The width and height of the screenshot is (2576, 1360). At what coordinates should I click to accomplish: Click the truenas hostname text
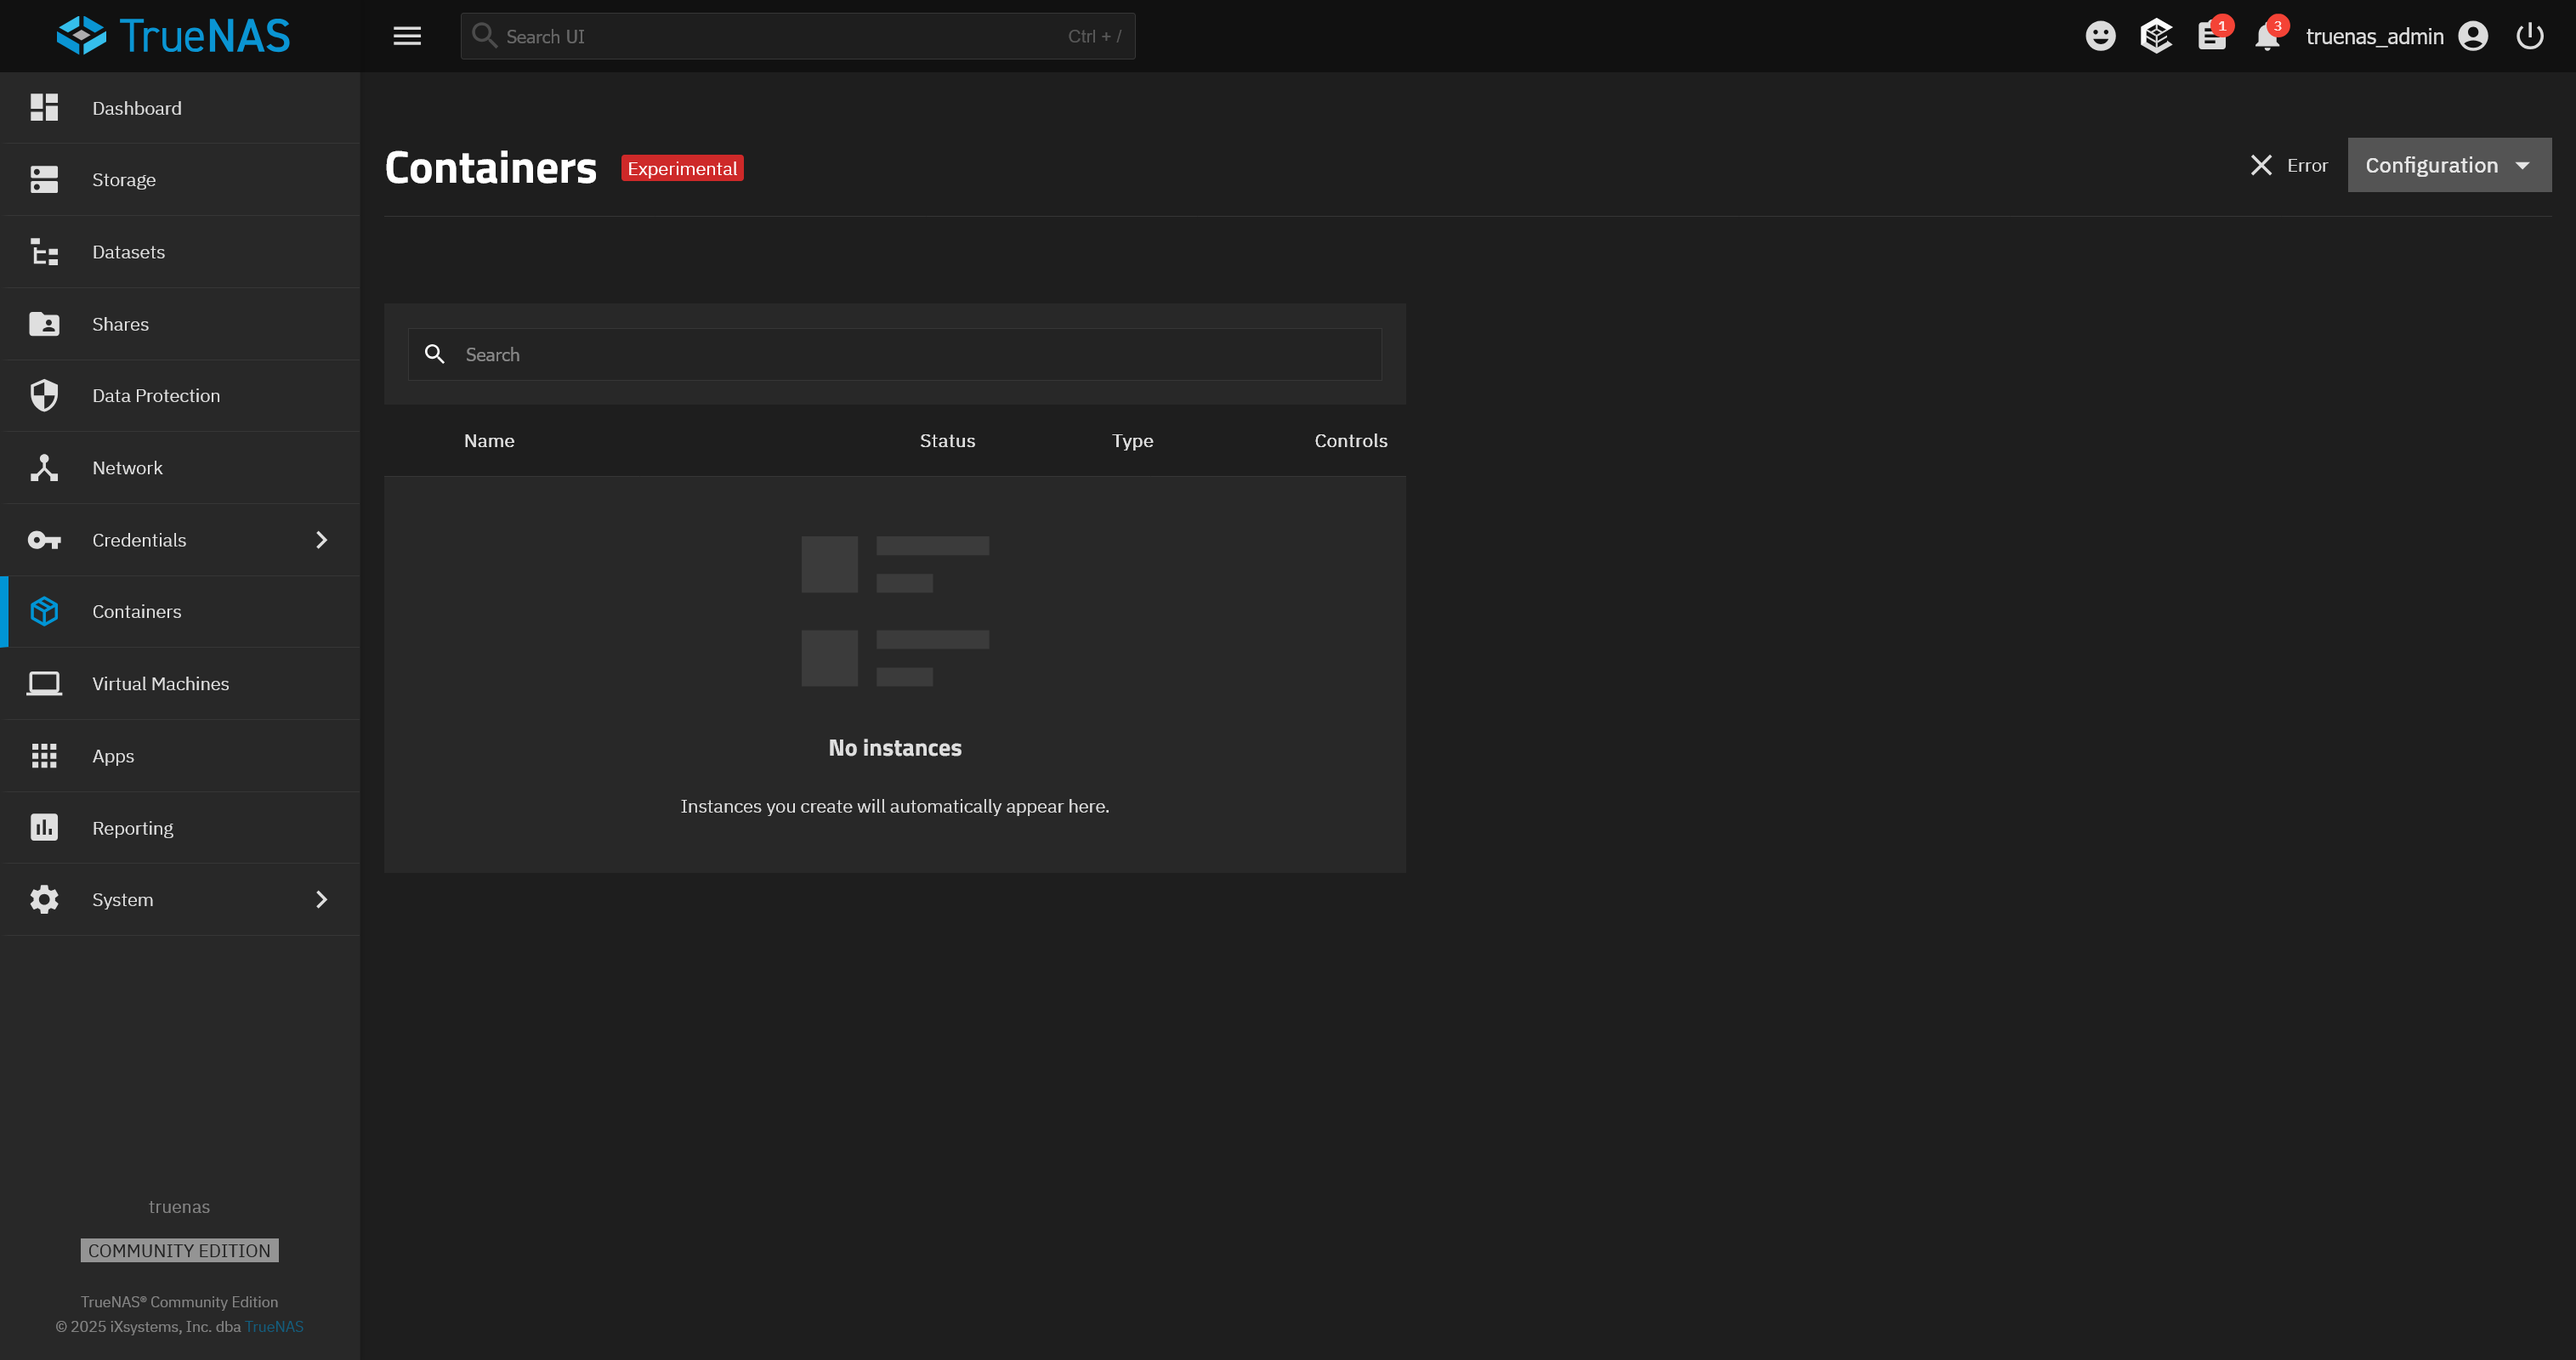pos(179,1207)
